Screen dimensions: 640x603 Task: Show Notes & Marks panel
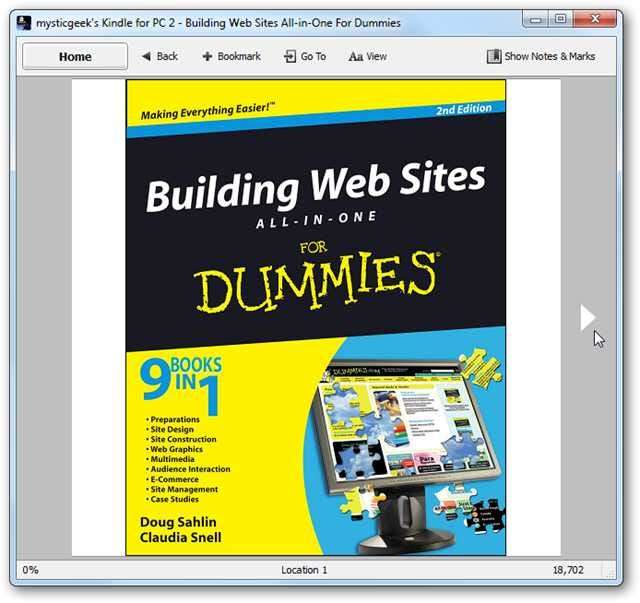click(541, 56)
